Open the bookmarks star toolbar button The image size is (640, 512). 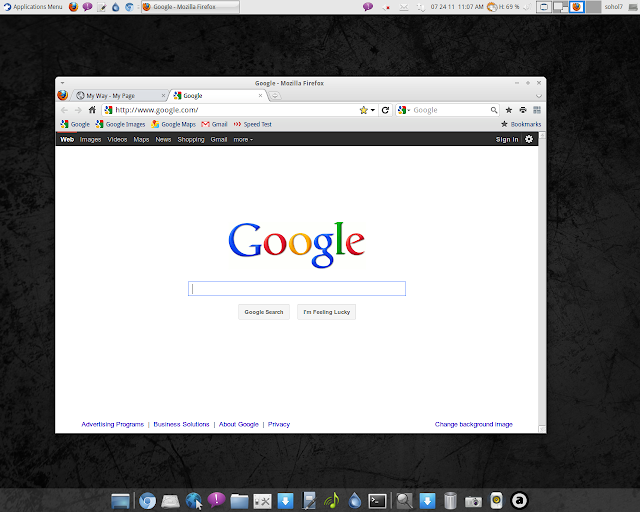(509, 110)
